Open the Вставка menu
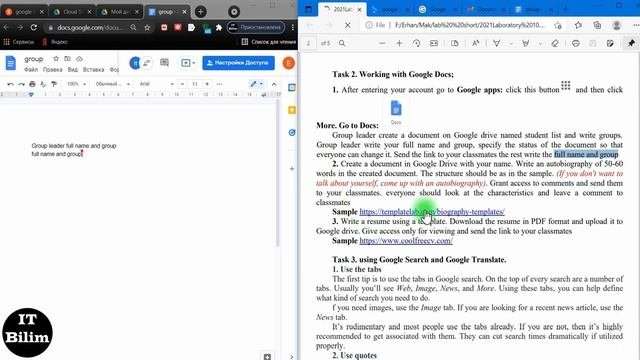 click(x=93, y=70)
